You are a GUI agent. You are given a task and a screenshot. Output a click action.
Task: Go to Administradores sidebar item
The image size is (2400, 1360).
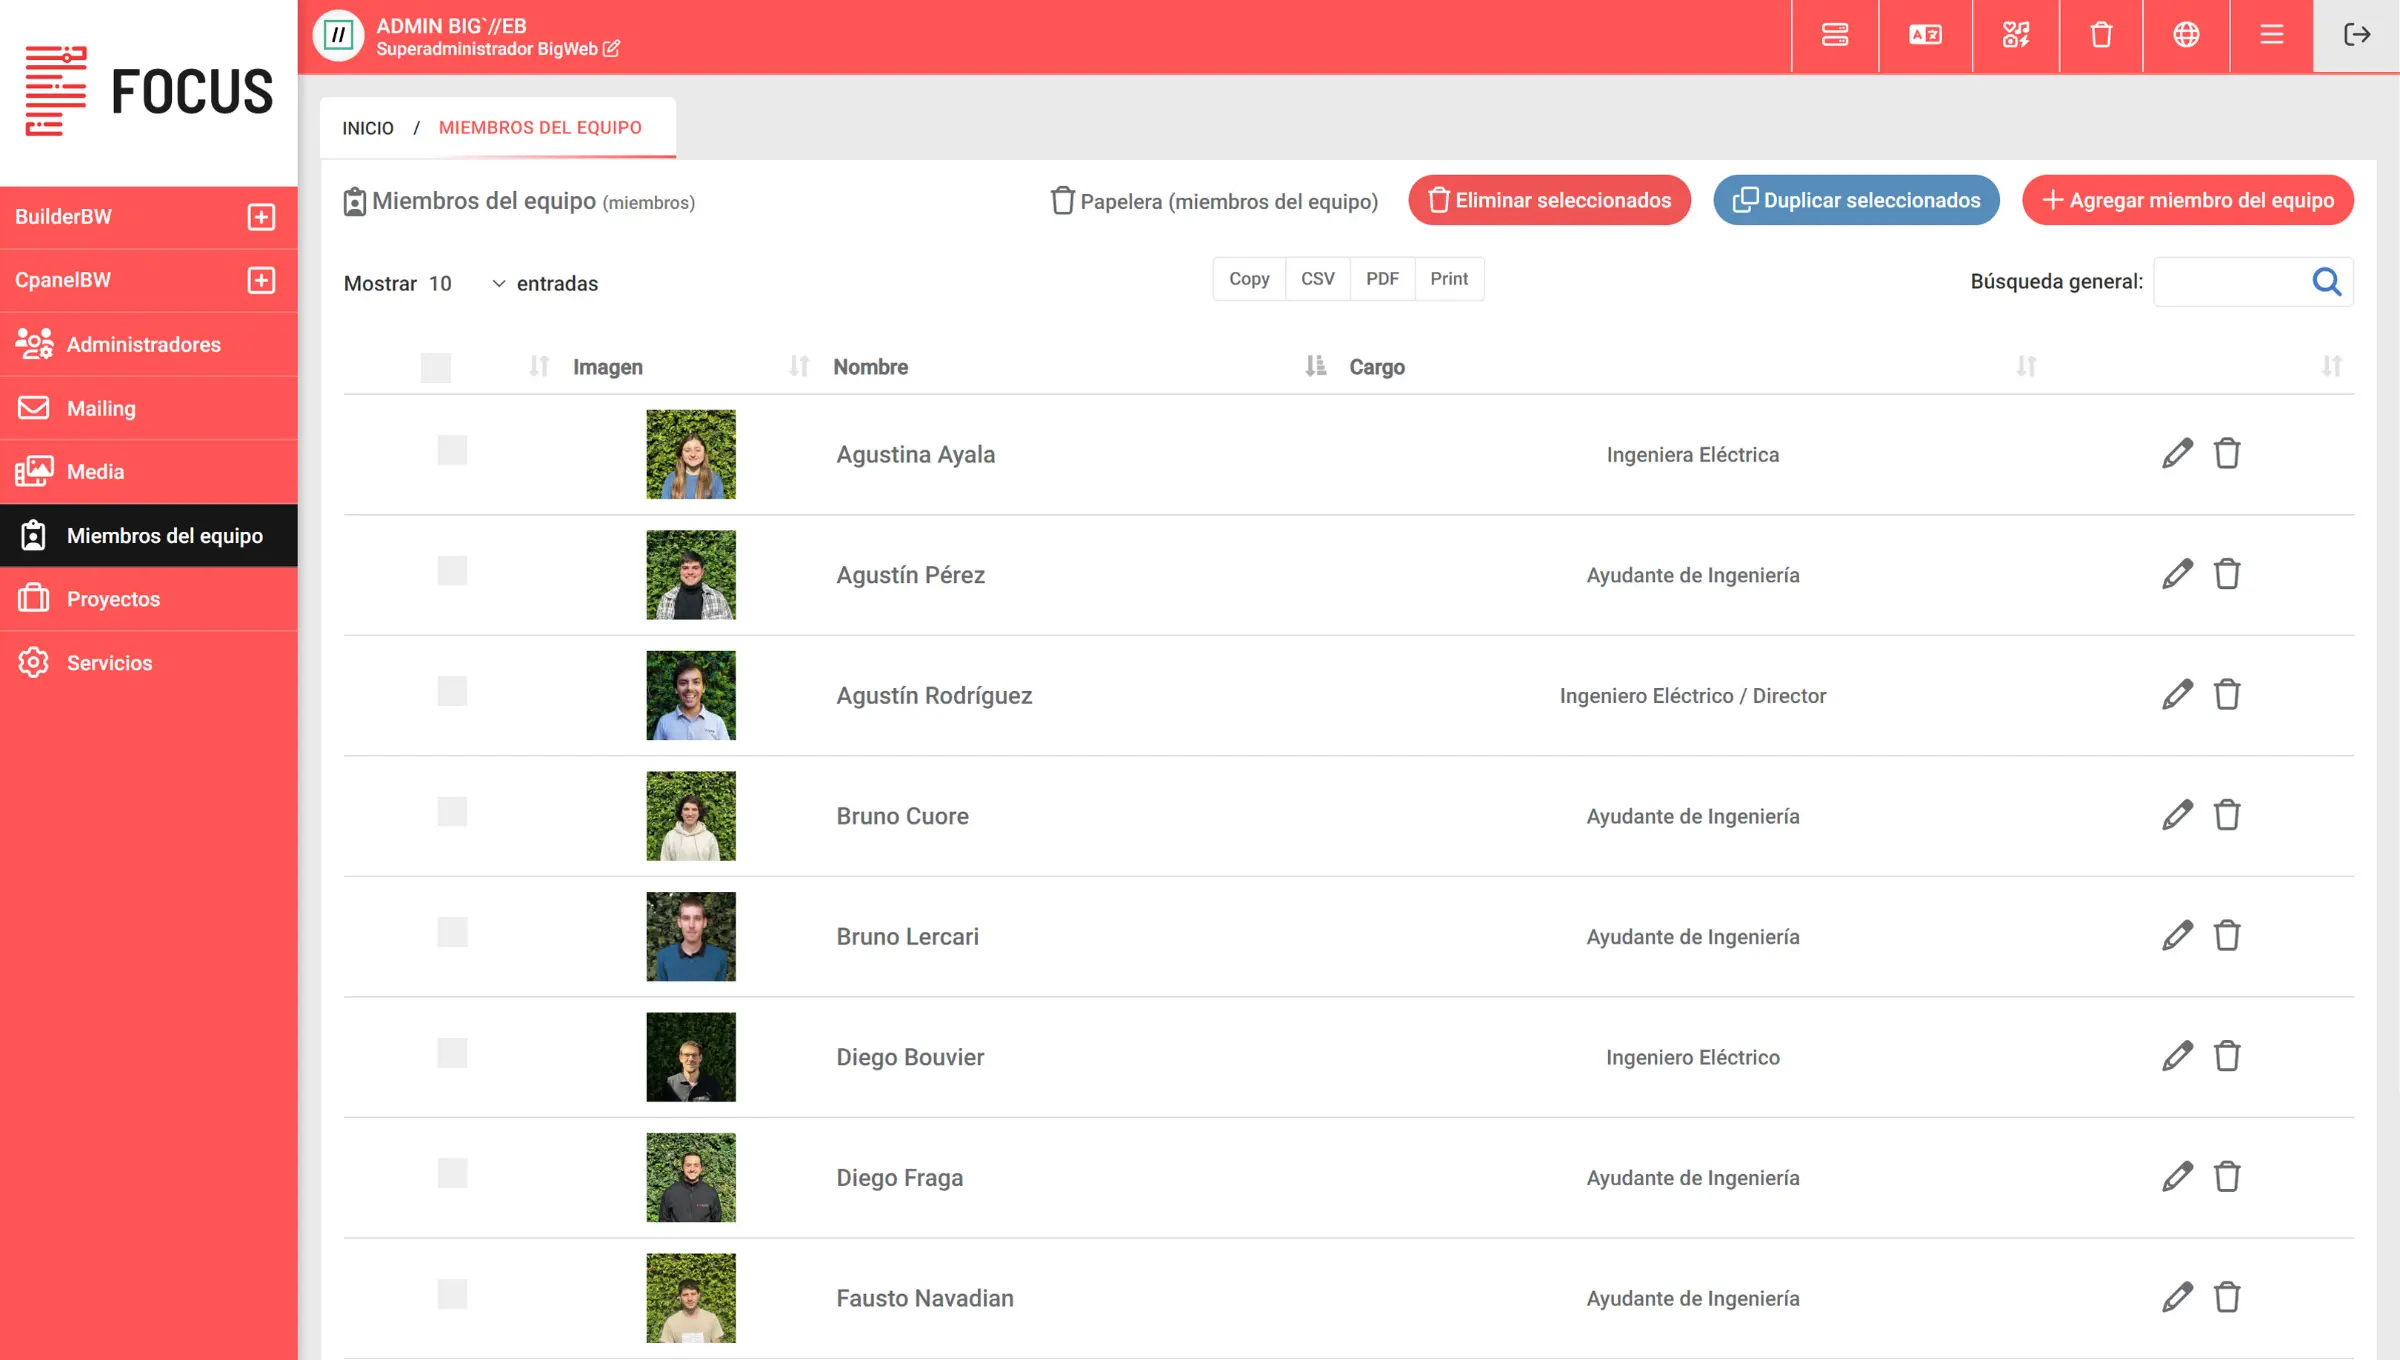click(143, 344)
